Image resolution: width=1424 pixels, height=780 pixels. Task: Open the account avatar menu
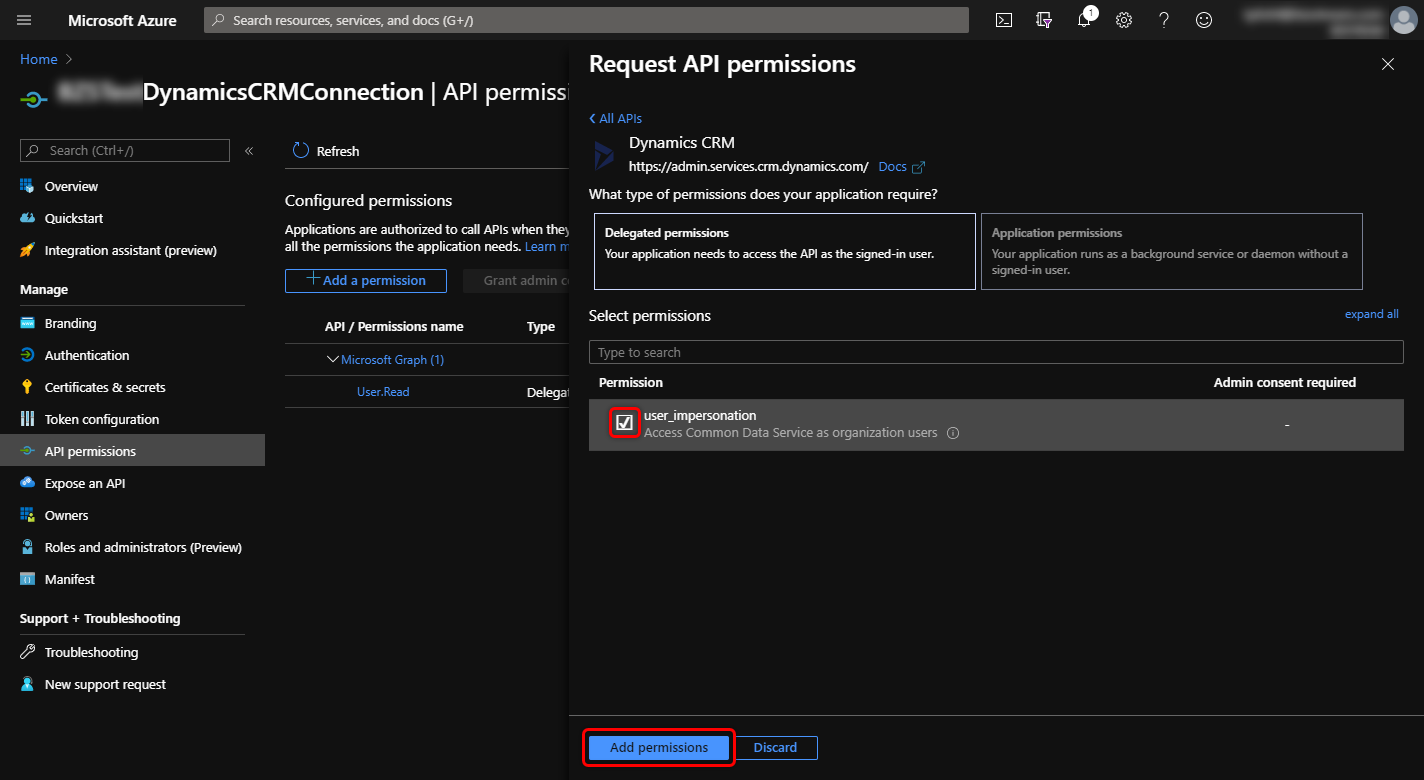point(1403,20)
